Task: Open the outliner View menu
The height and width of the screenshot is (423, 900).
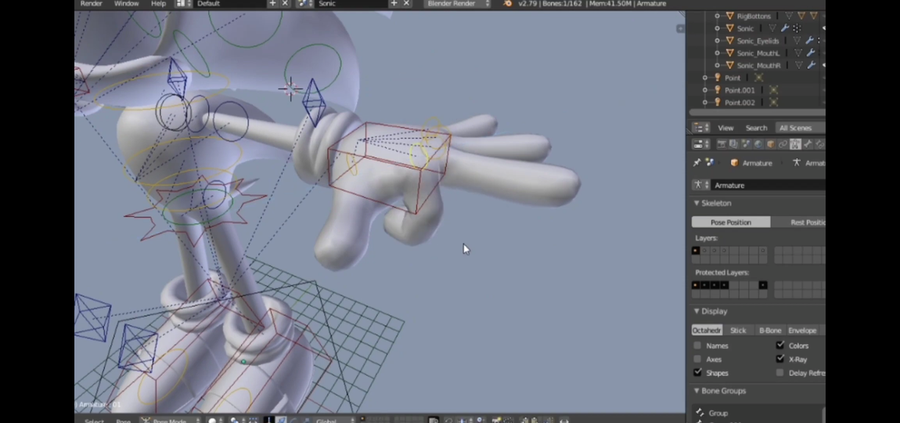Action: 726,128
